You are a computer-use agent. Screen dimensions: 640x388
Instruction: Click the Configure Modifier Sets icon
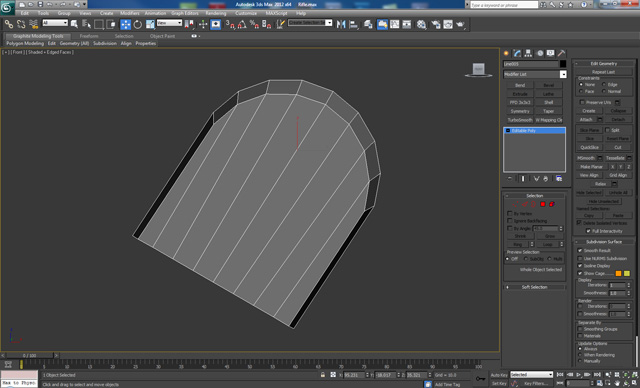point(559,179)
